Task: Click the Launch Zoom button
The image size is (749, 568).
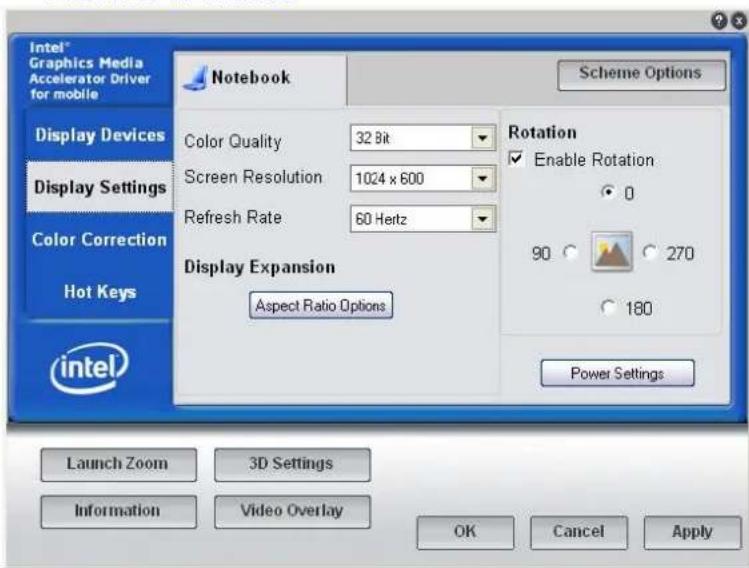Action: pyautogui.click(x=118, y=464)
